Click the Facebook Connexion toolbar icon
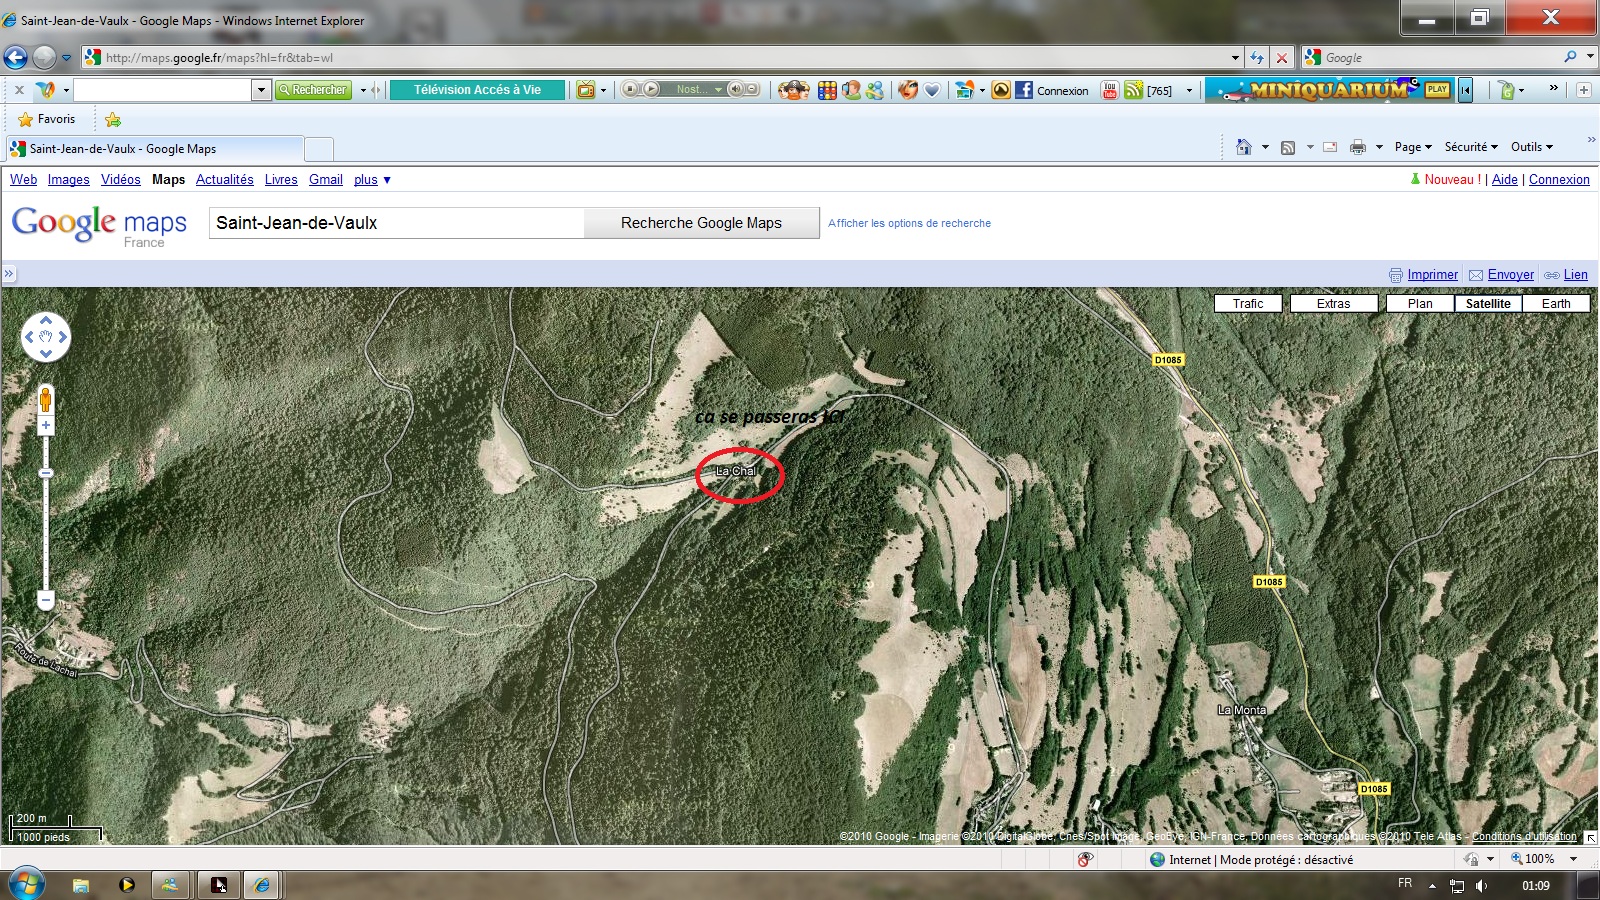Screen dimensions: 1600x900 [x=1051, y=90]
